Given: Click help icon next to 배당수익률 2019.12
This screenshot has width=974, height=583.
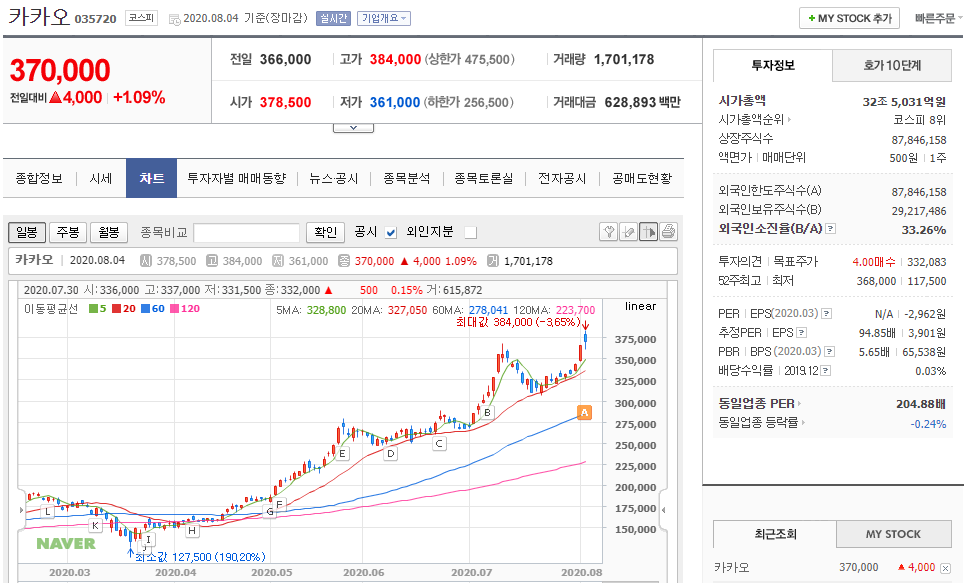Looking at the screenshot, I should pyautogui.click(x=826, y=371).
